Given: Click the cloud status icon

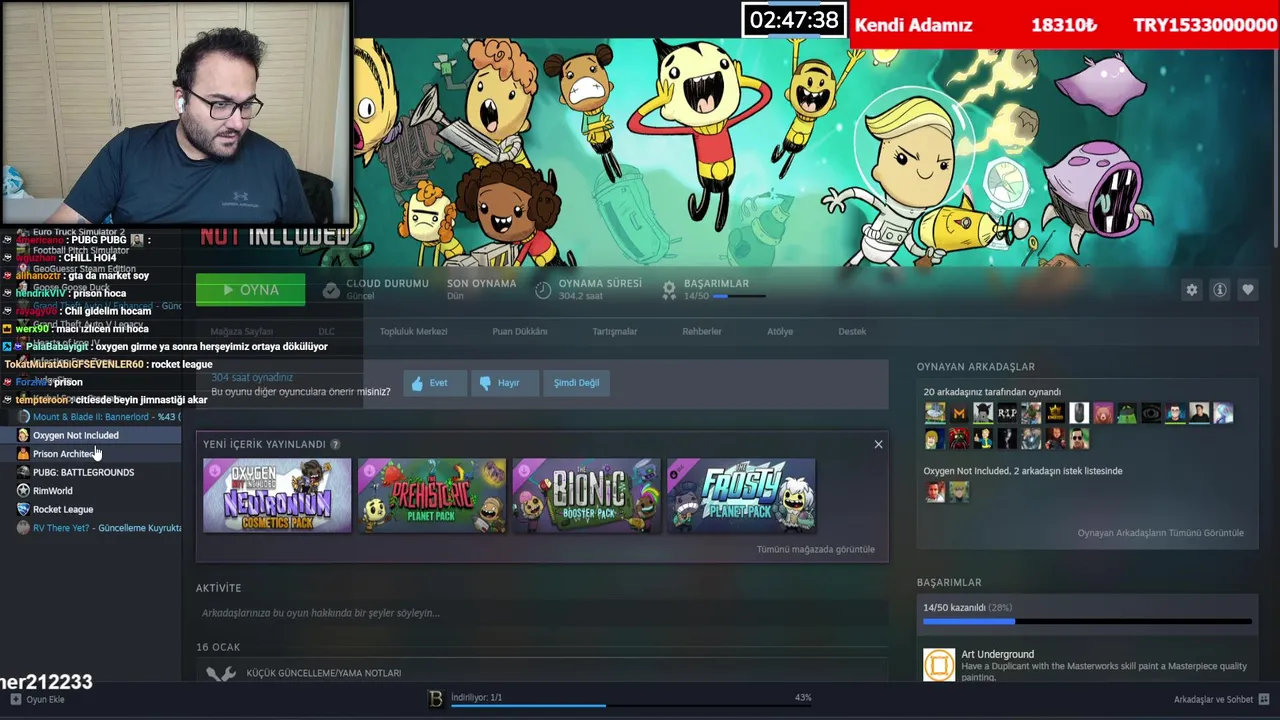Looking at the screenshot, I should pyautogui.click(x=331, y=290).
